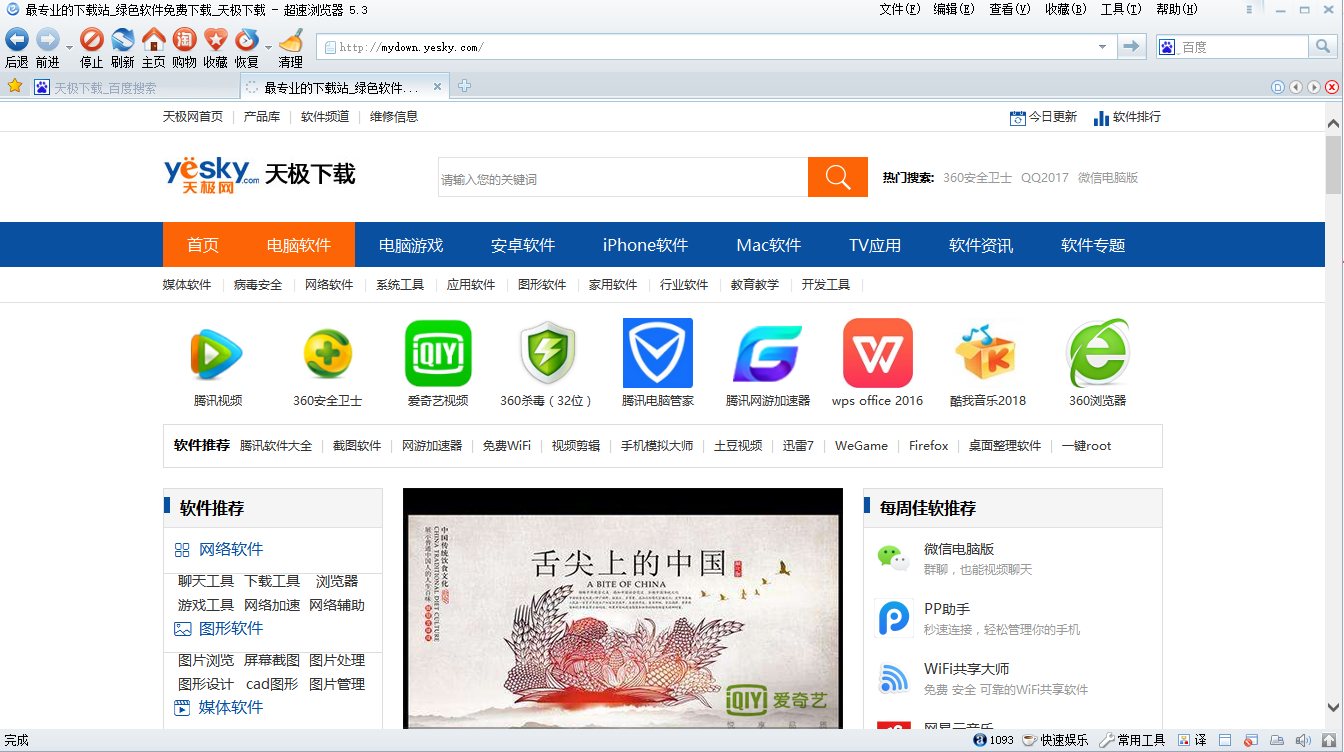Click the orange site search button

[838, 178]
